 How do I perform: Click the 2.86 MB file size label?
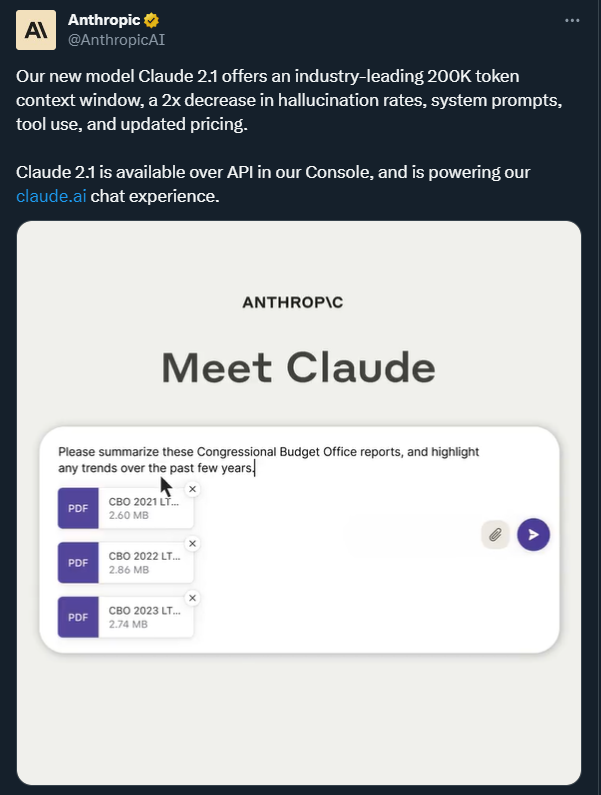coord(129,570)
